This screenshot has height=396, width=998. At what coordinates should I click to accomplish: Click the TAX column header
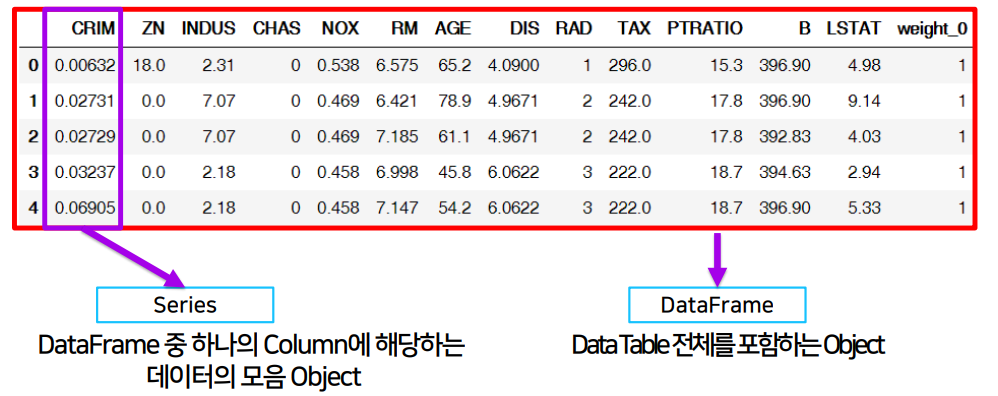634,28
